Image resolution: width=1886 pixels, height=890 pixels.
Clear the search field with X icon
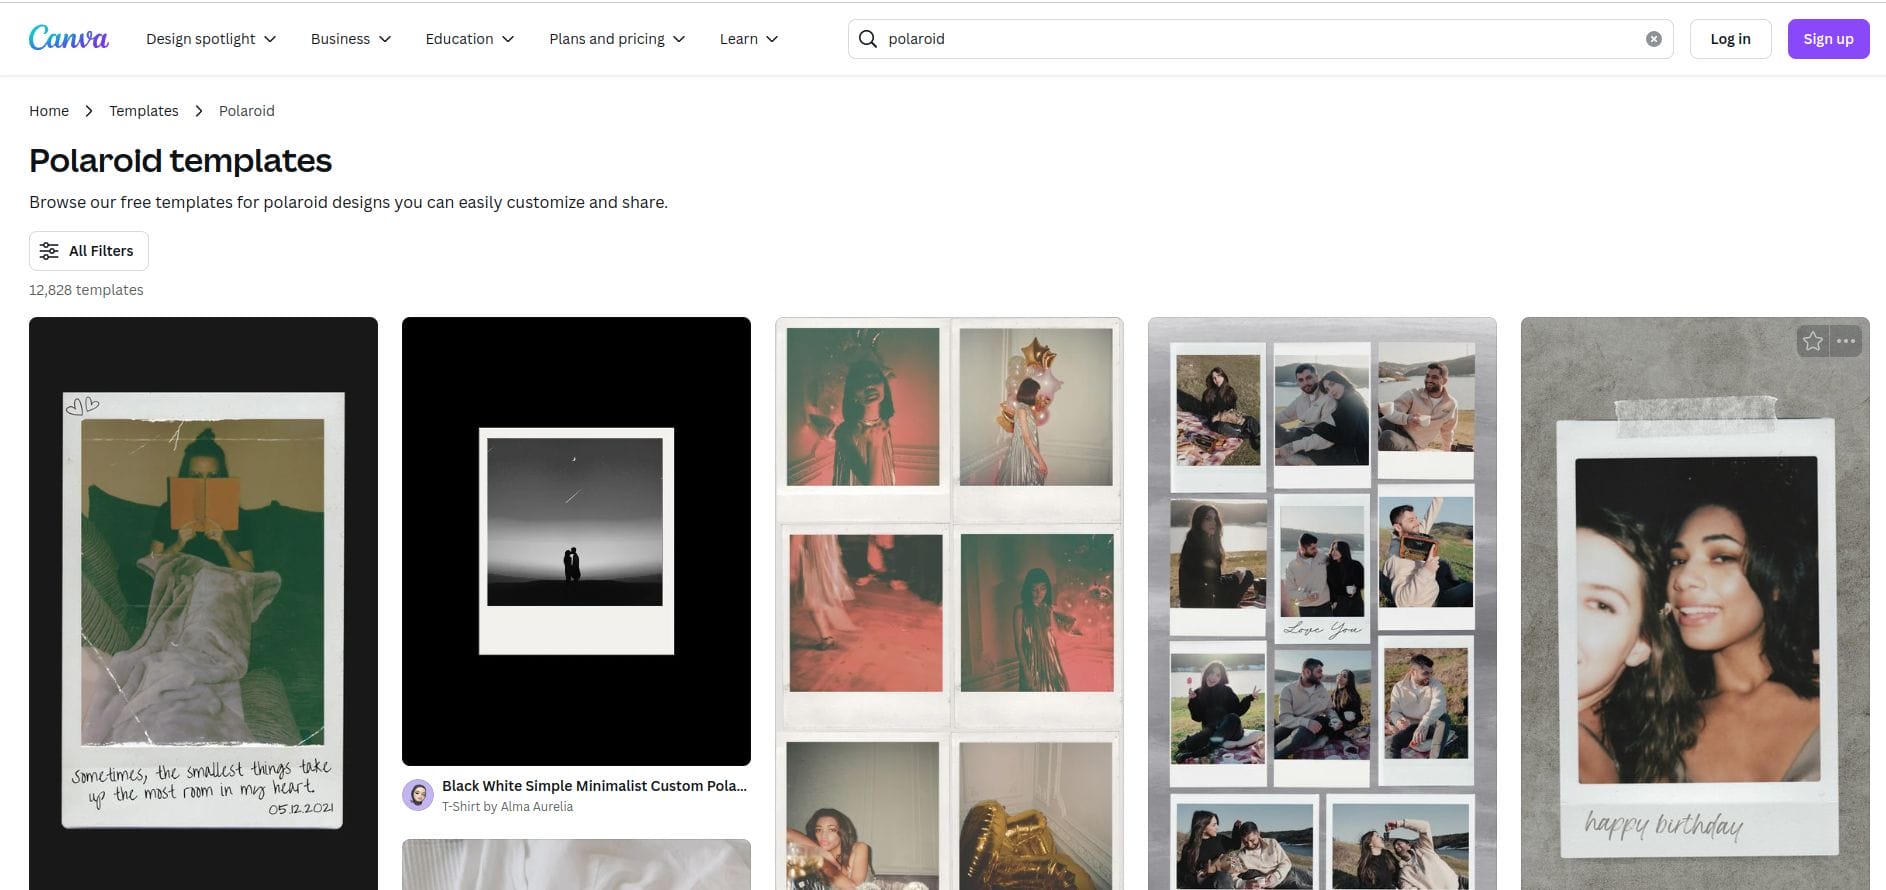pyautogui.click(x=1654, y=39)
